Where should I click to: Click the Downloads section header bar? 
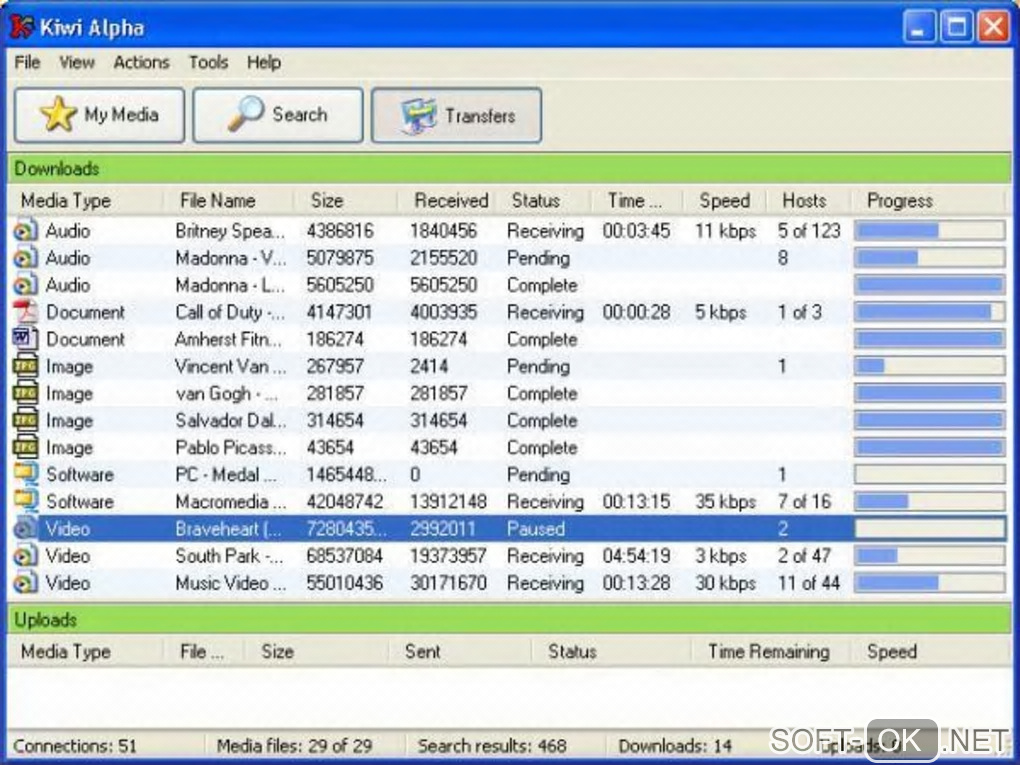pos(509,169)
